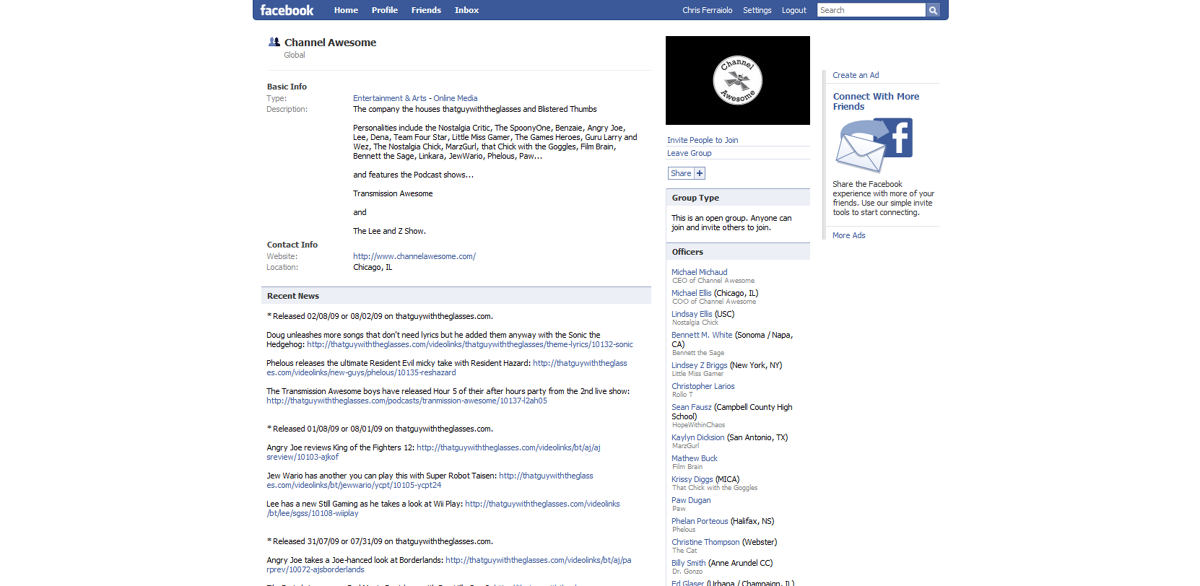This screenshot has height=586, width=1200.
Task: Focus the Search input field
Action: pyautogui.click(x=871, y=10)
